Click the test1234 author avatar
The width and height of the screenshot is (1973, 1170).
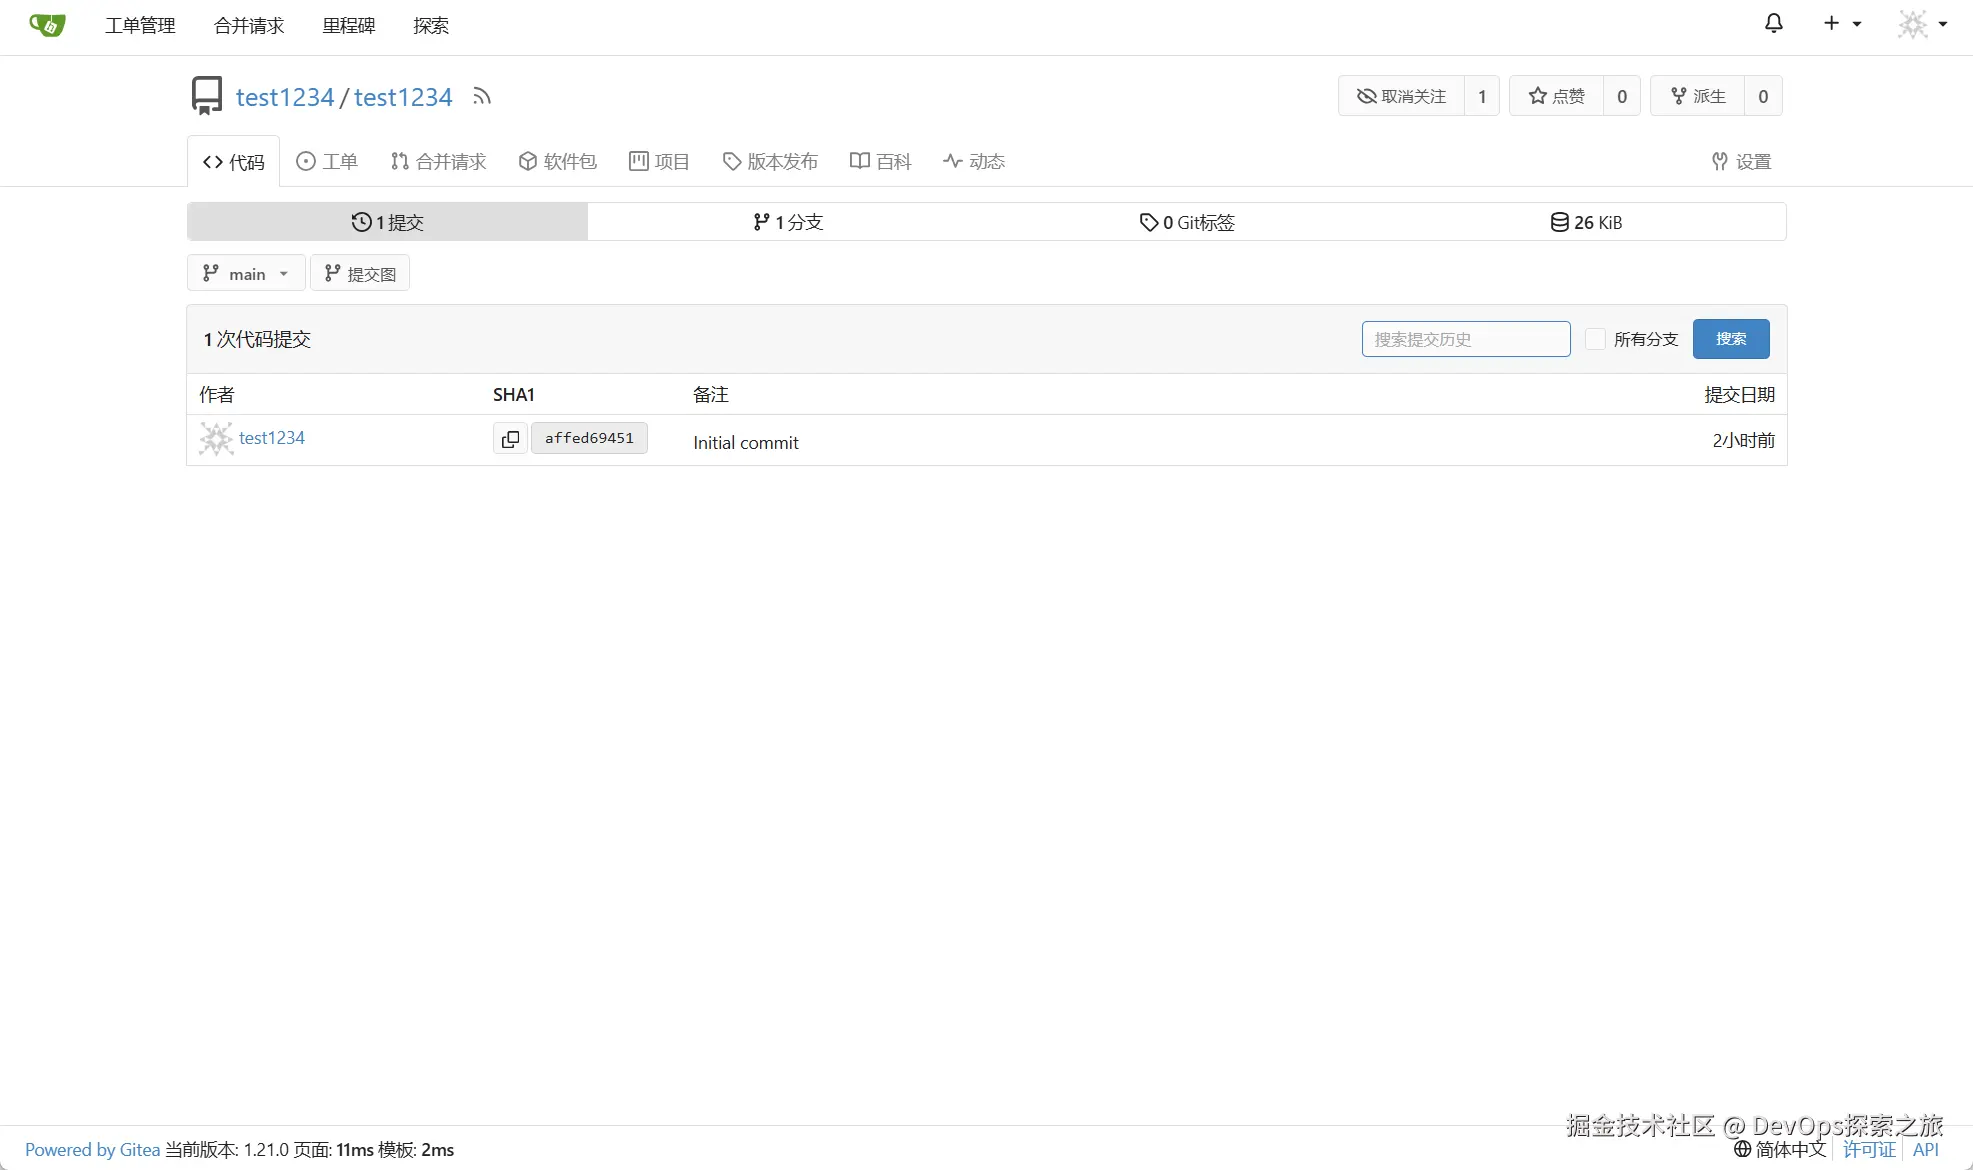point(216,438)
